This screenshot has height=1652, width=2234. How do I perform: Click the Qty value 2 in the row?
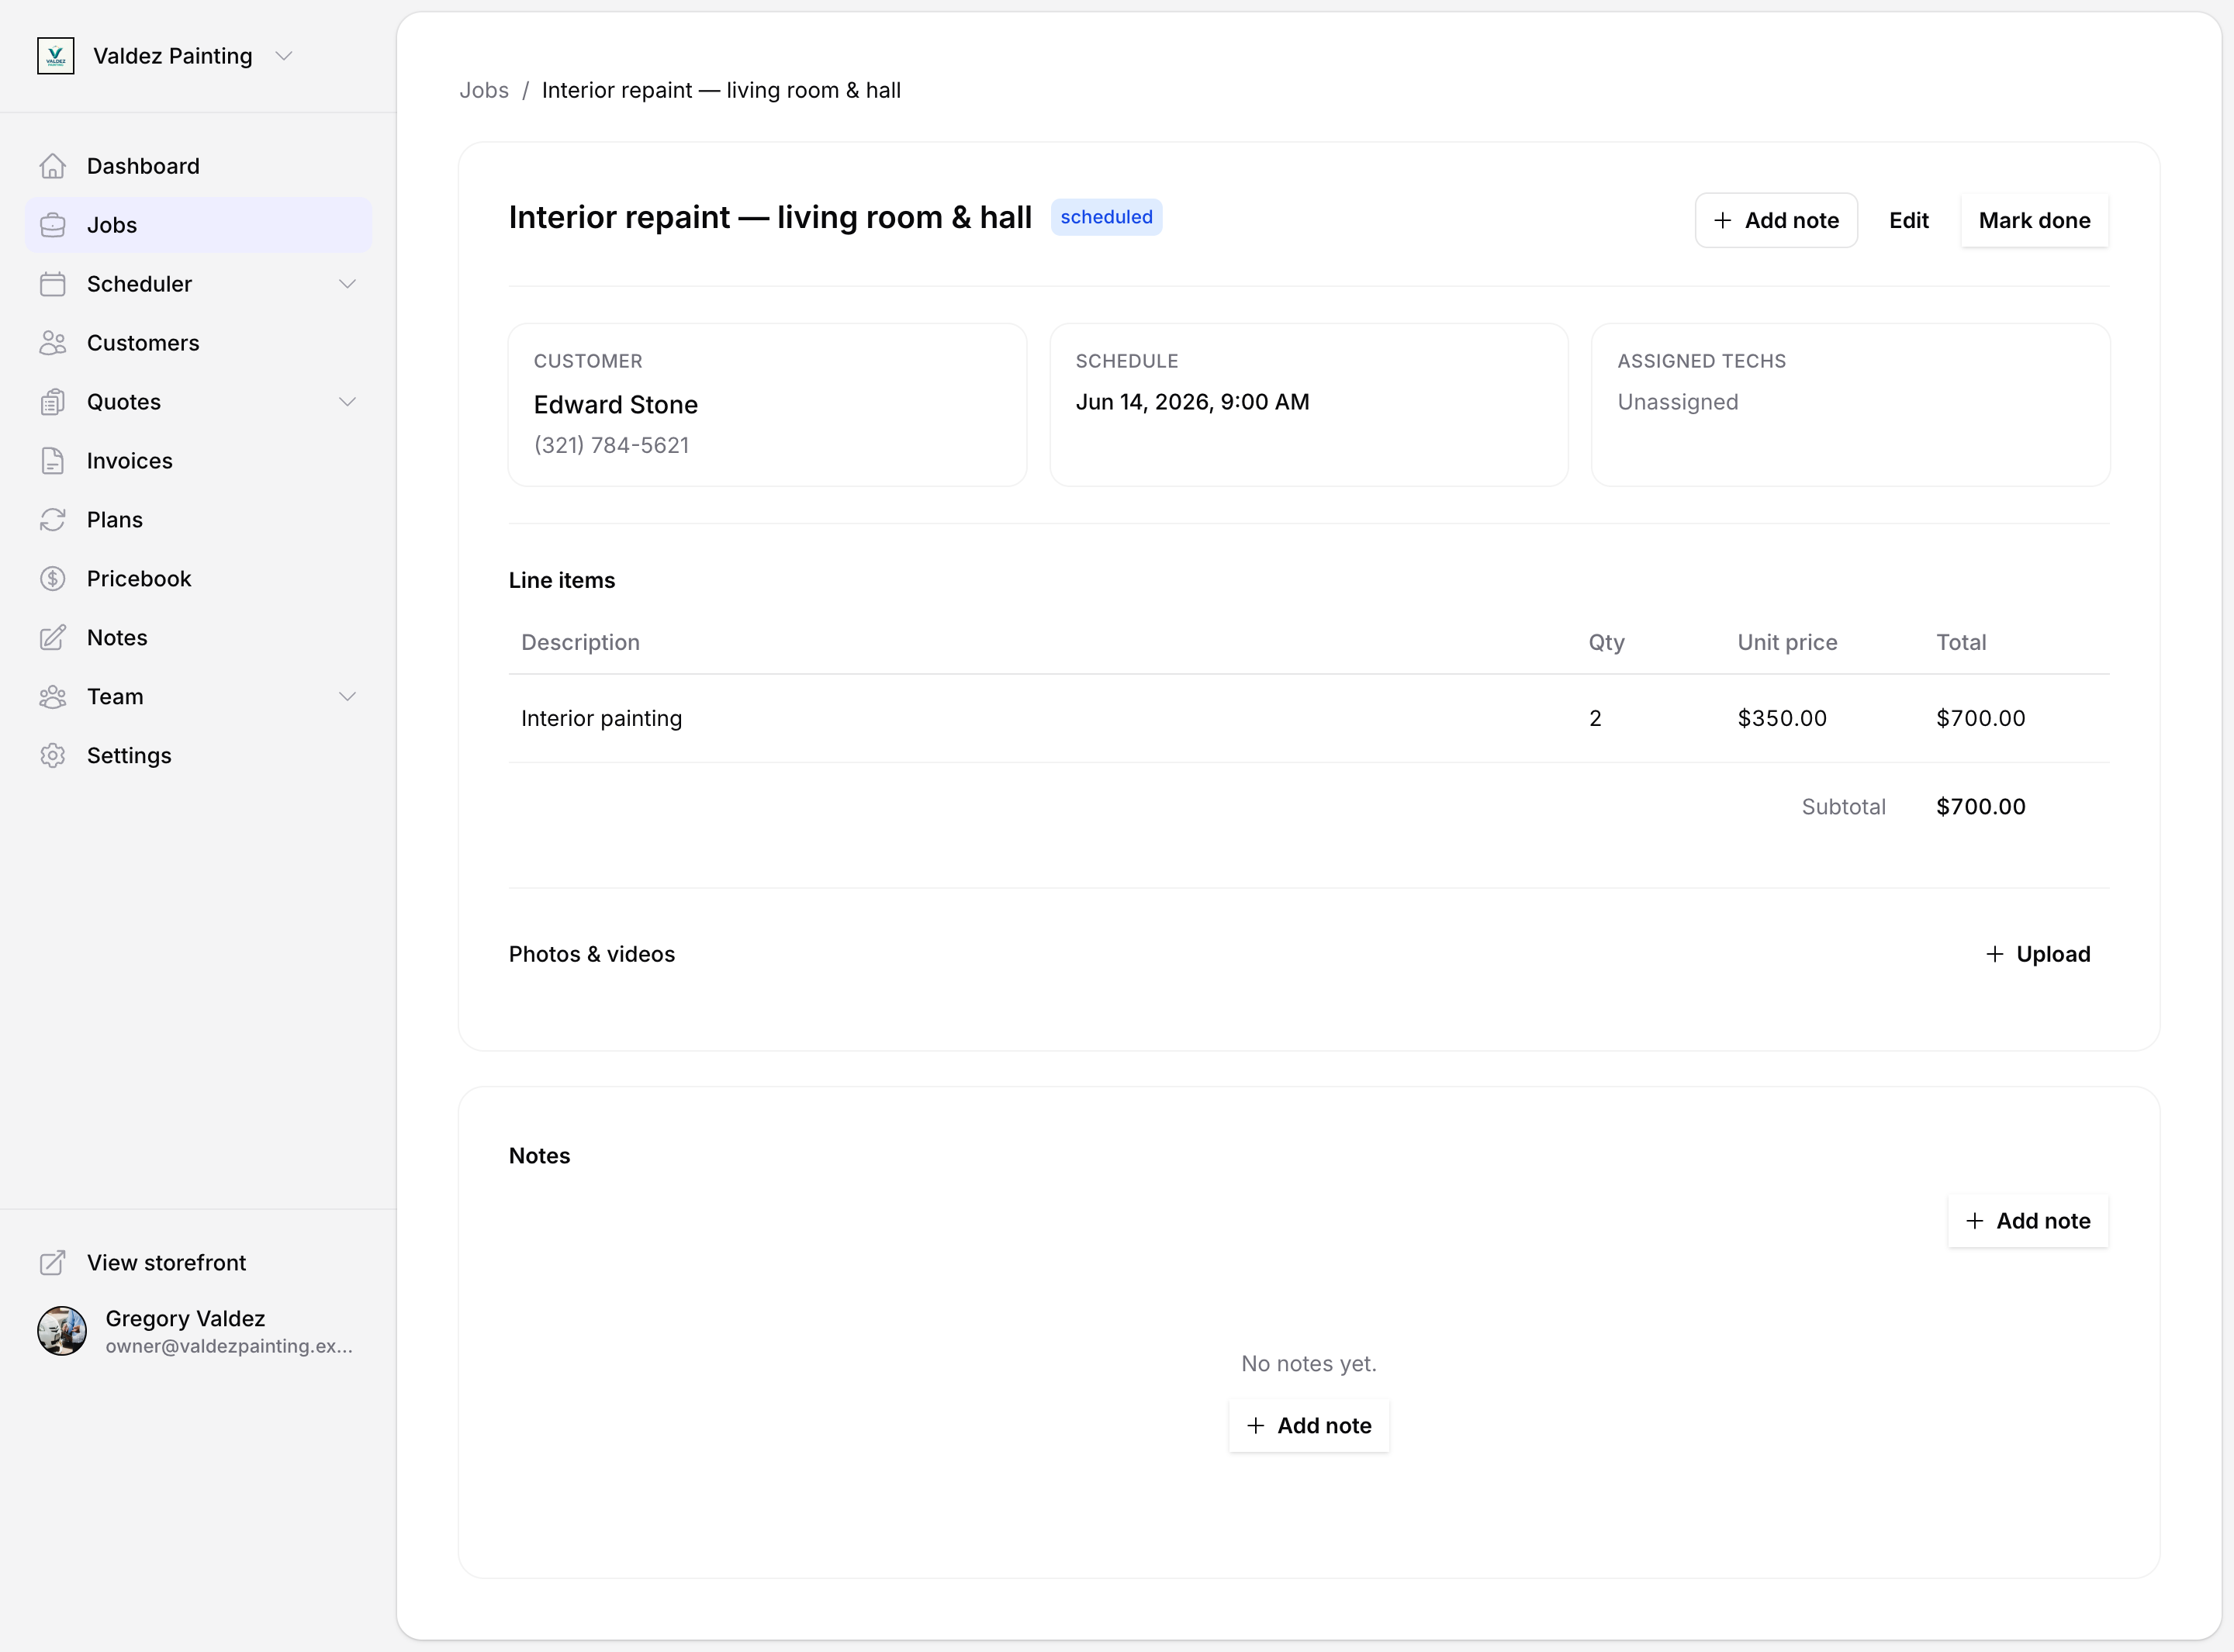coord(1595,718)
